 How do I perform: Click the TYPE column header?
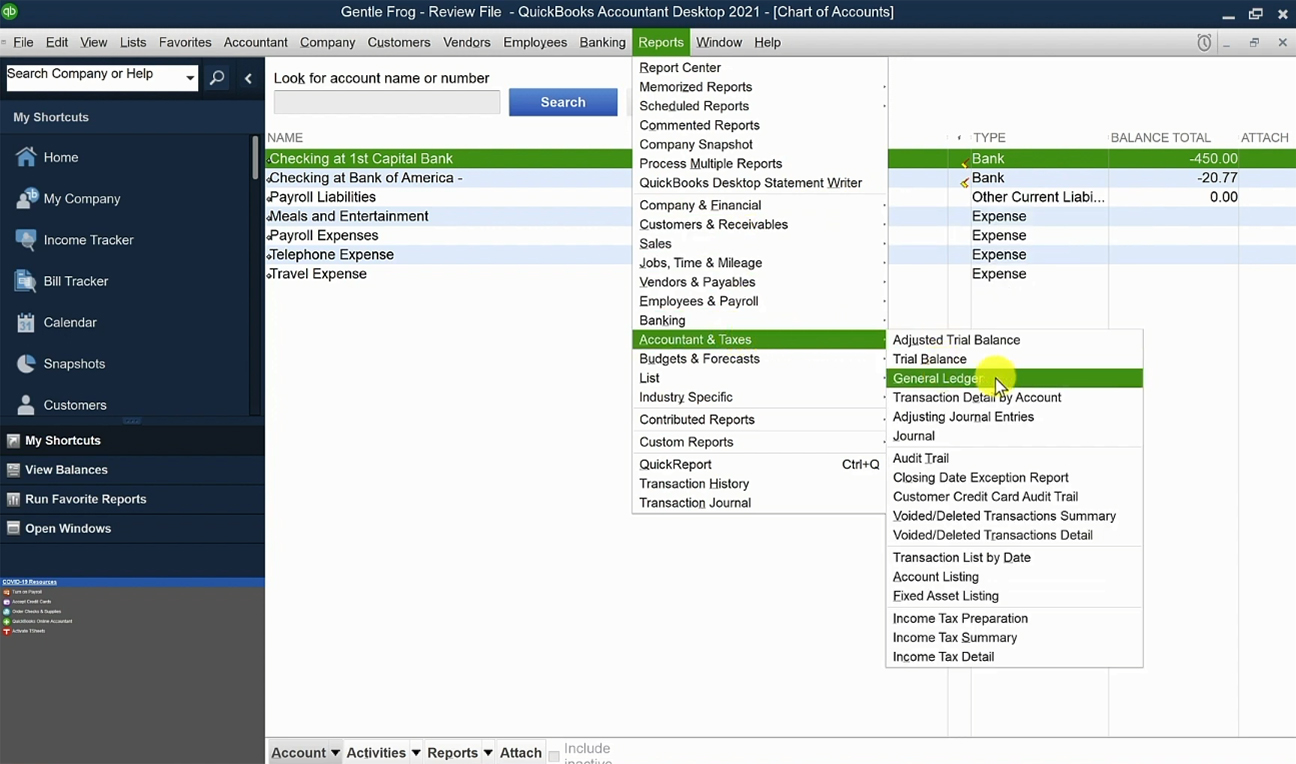pyautogui.click(x=989, y=138)
